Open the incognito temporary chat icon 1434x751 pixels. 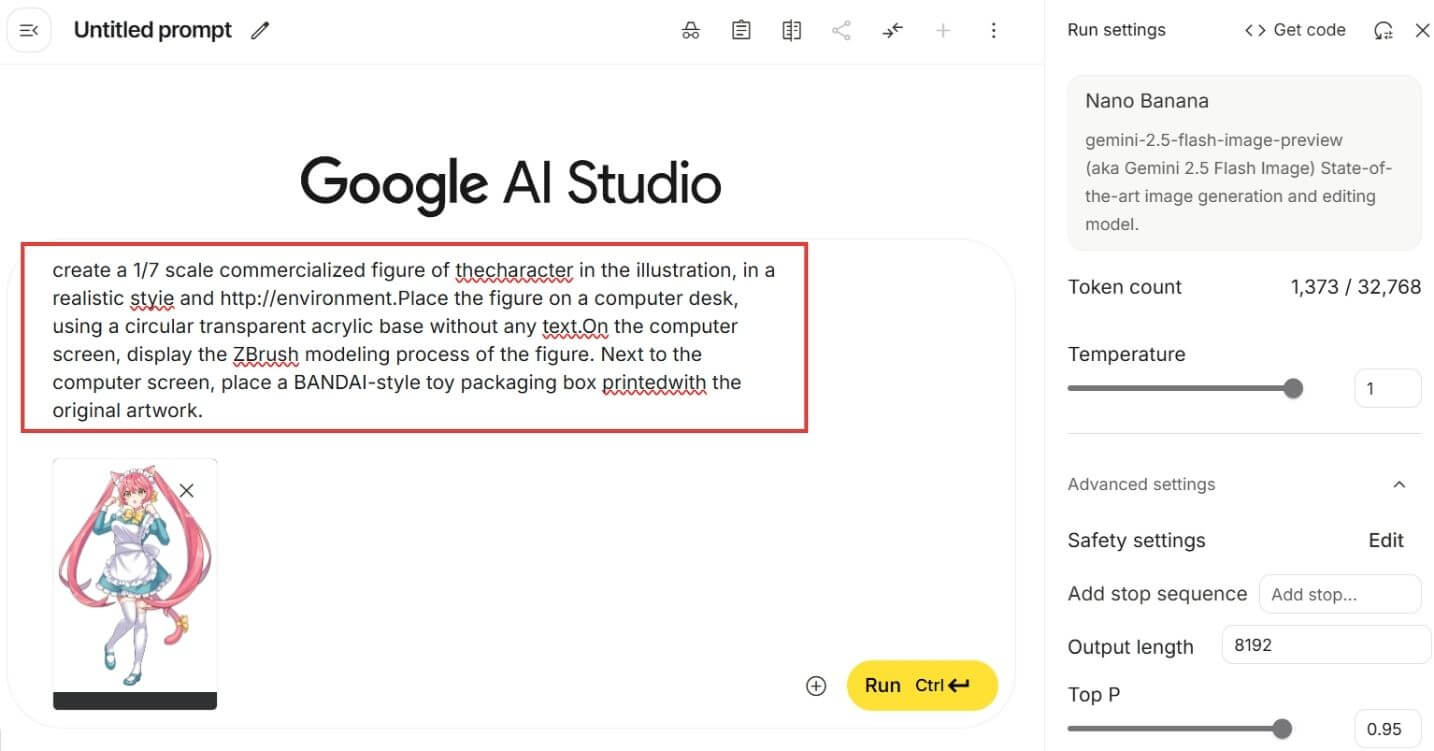691,31
